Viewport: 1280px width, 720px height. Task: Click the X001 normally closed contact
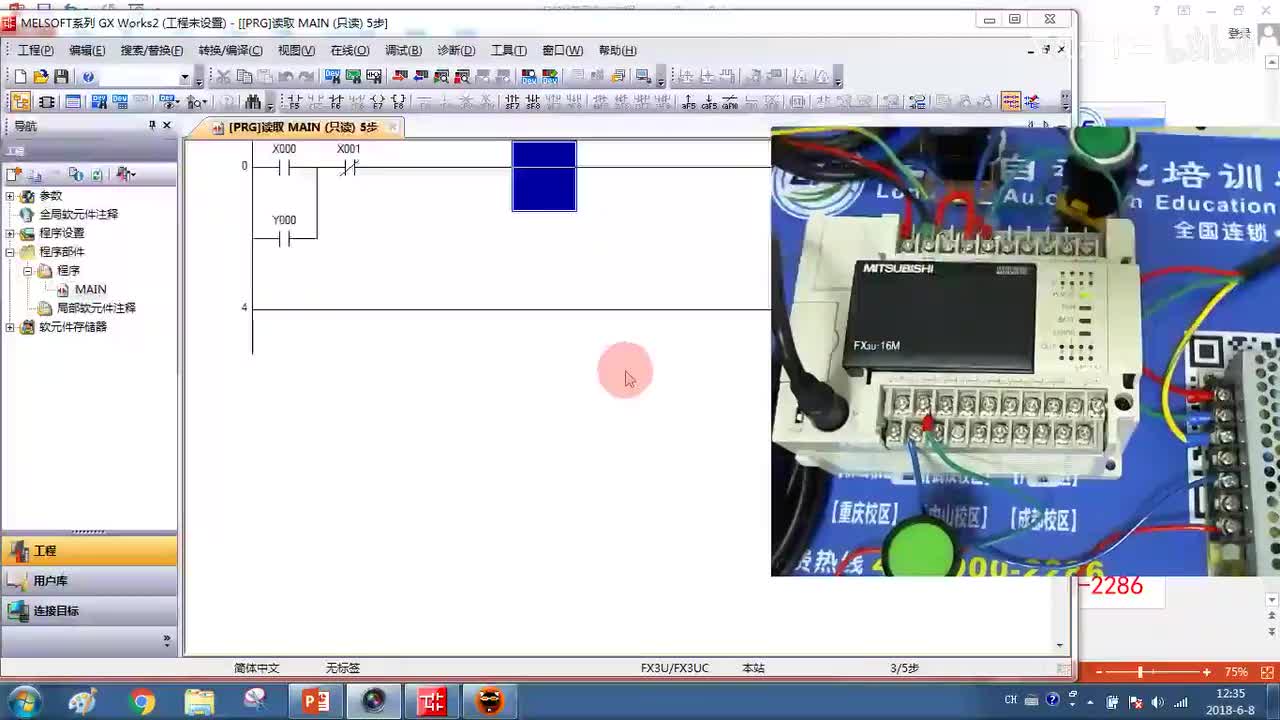pyautogui.click(x=348, y=166)
